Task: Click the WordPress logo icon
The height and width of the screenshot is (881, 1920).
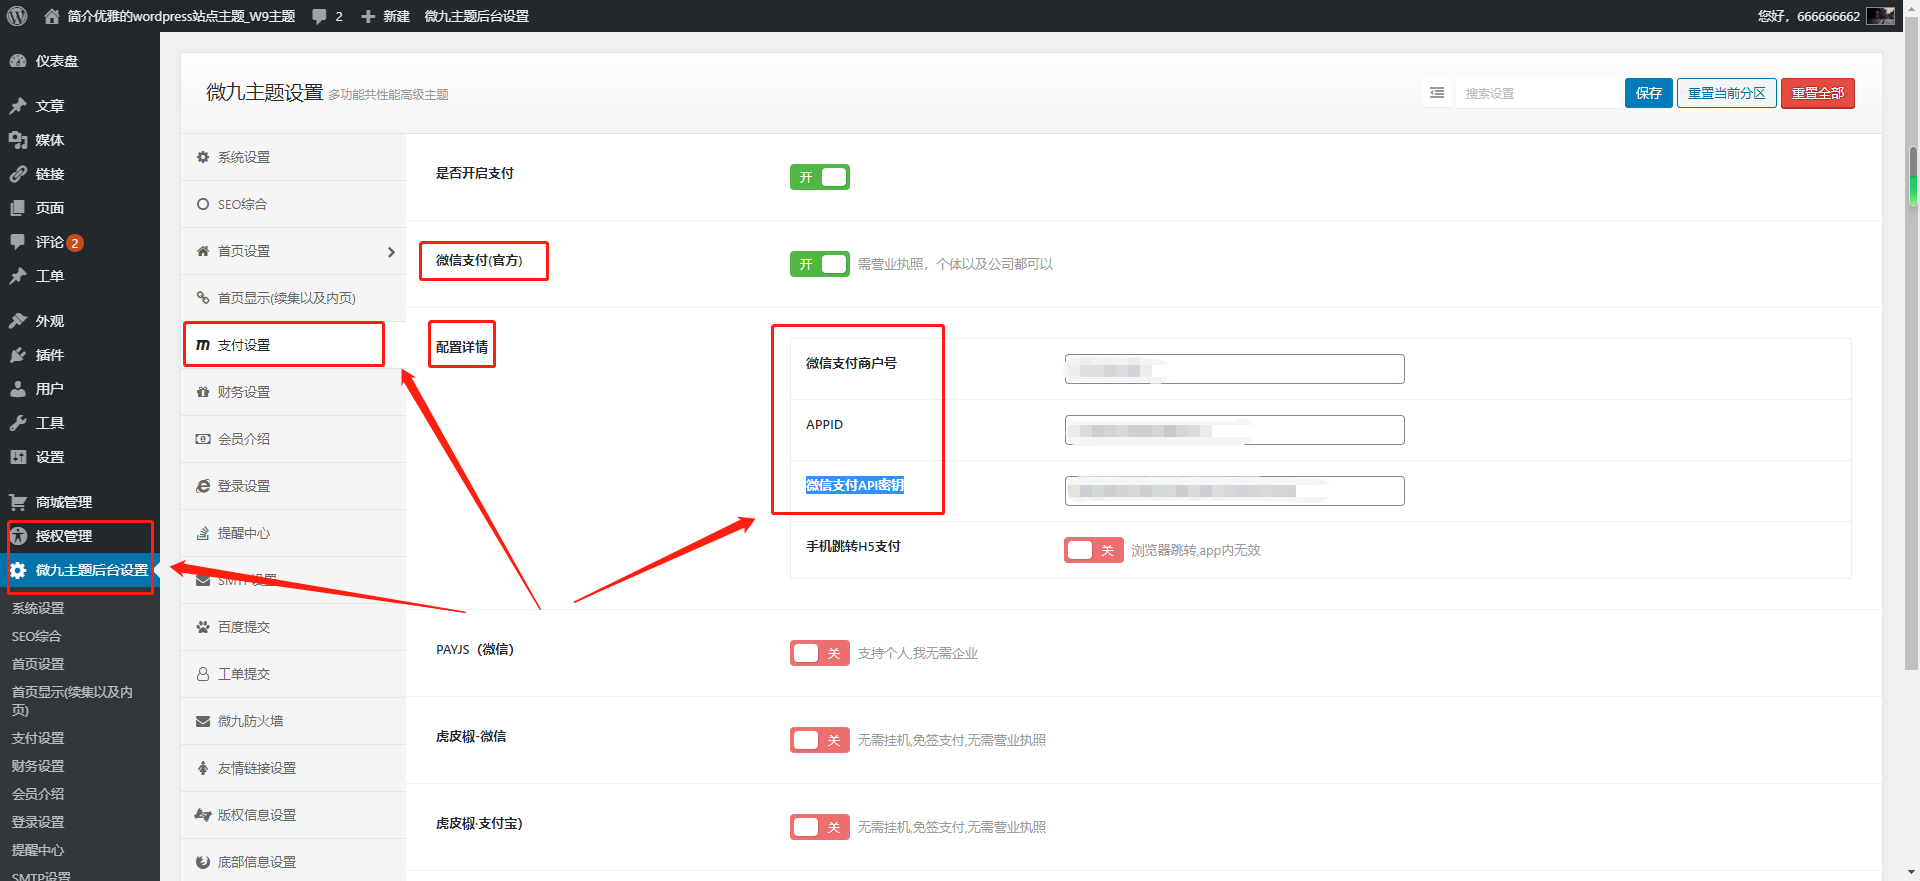Action: click(17, 16)
